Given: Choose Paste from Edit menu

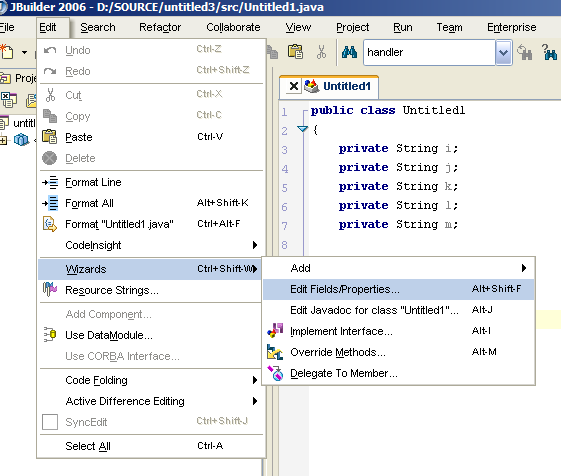Looking at the screenshot, I should 151,137.
